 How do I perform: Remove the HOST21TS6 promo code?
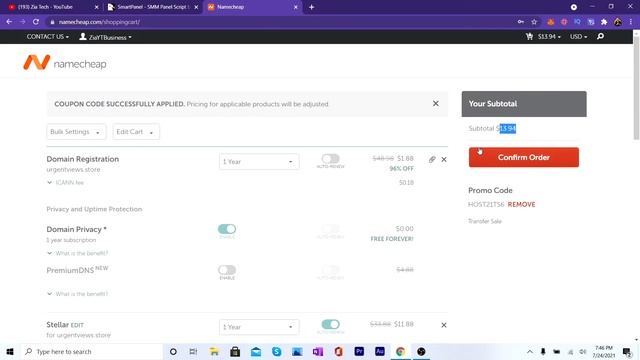click(521, 204)
